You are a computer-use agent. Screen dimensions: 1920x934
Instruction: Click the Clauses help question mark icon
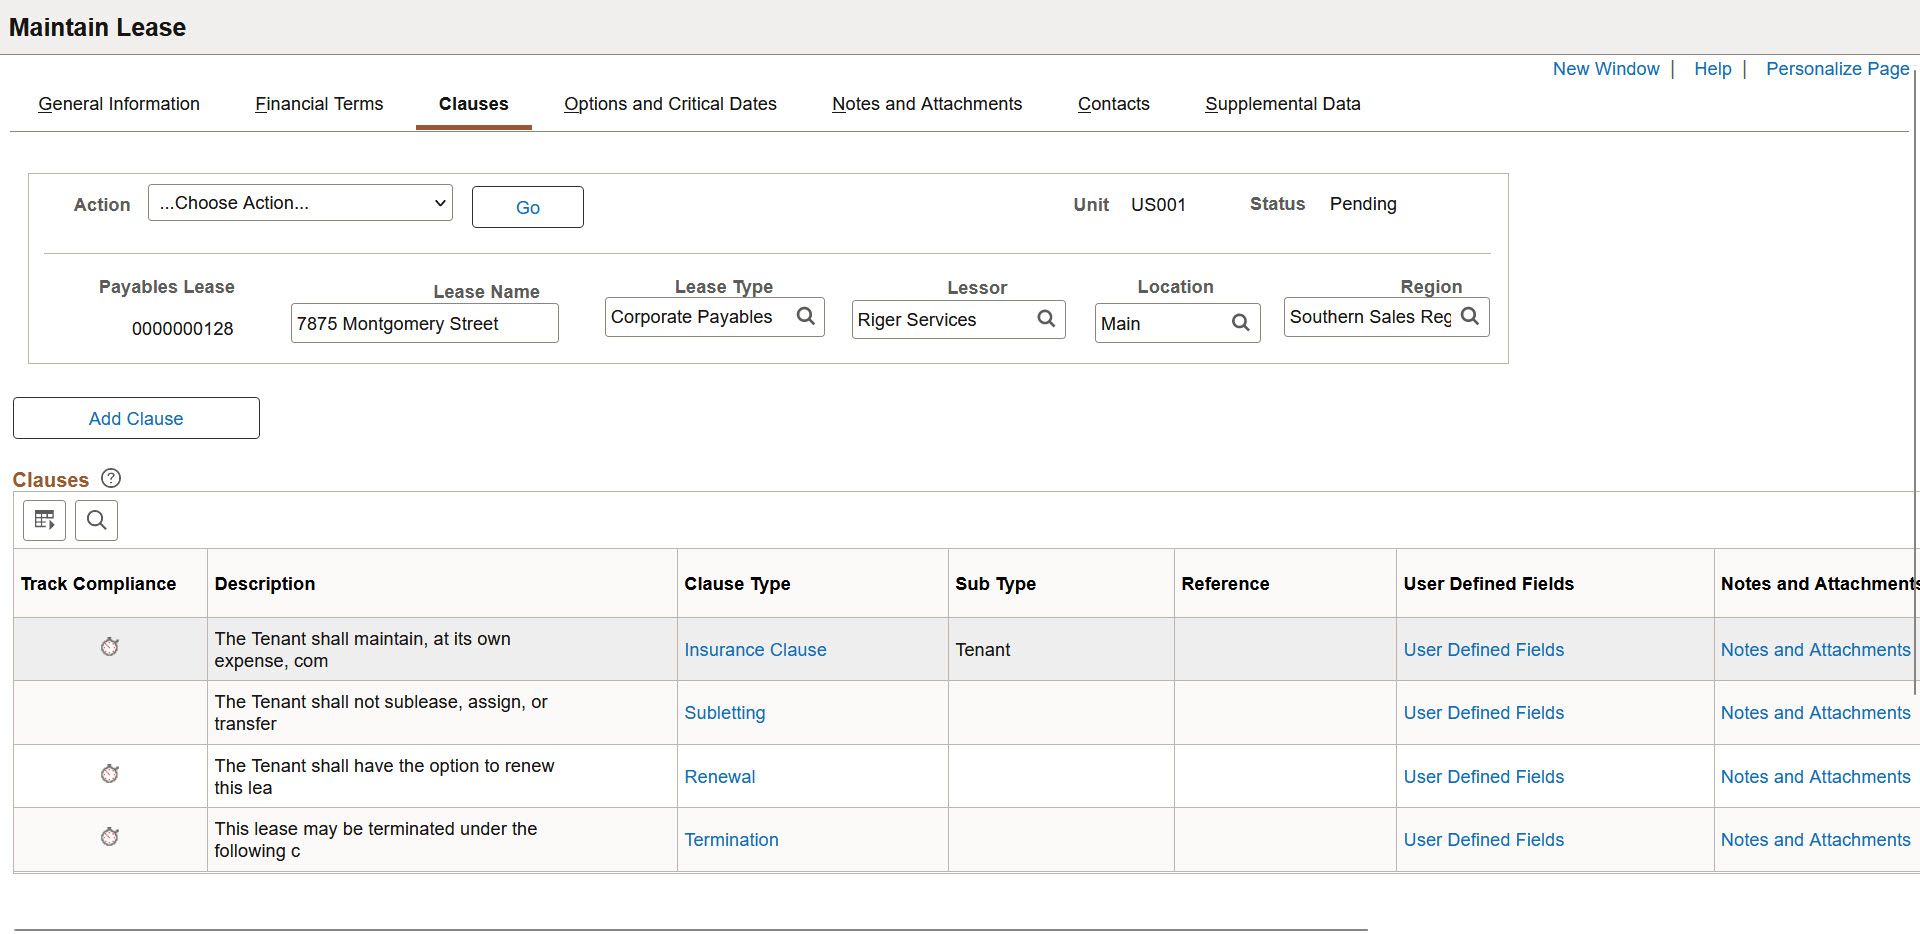(x=110, y=478)
